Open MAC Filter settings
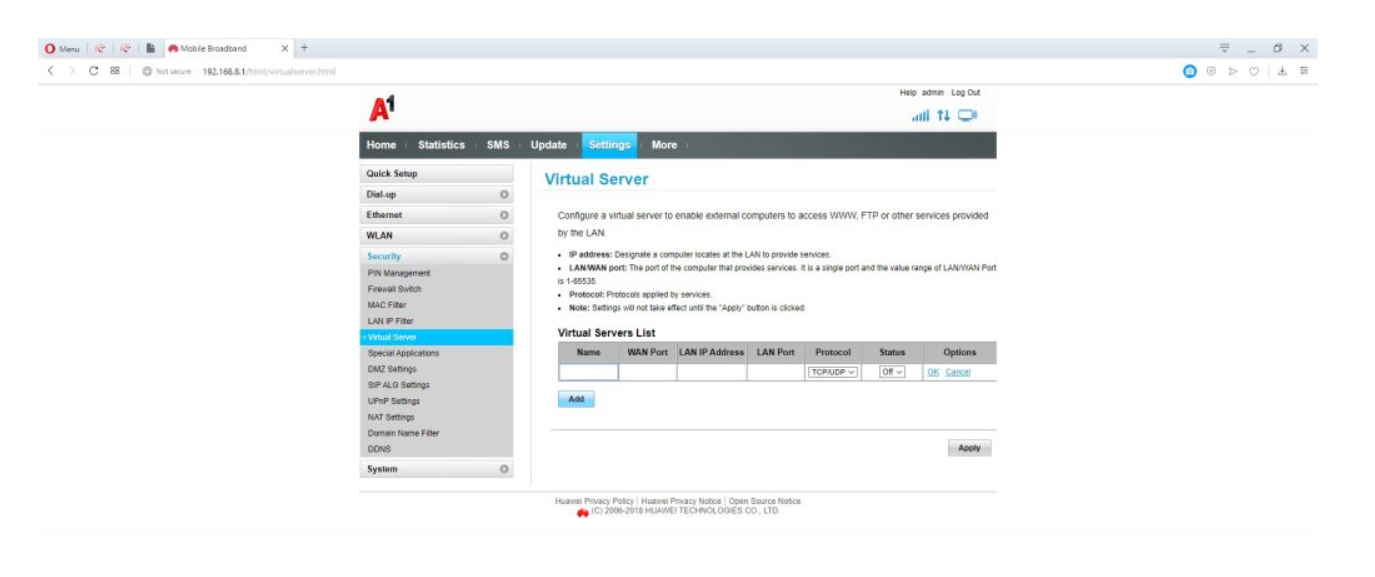The height and width of the screenshot is (577, 1375). tap(387, 305)
